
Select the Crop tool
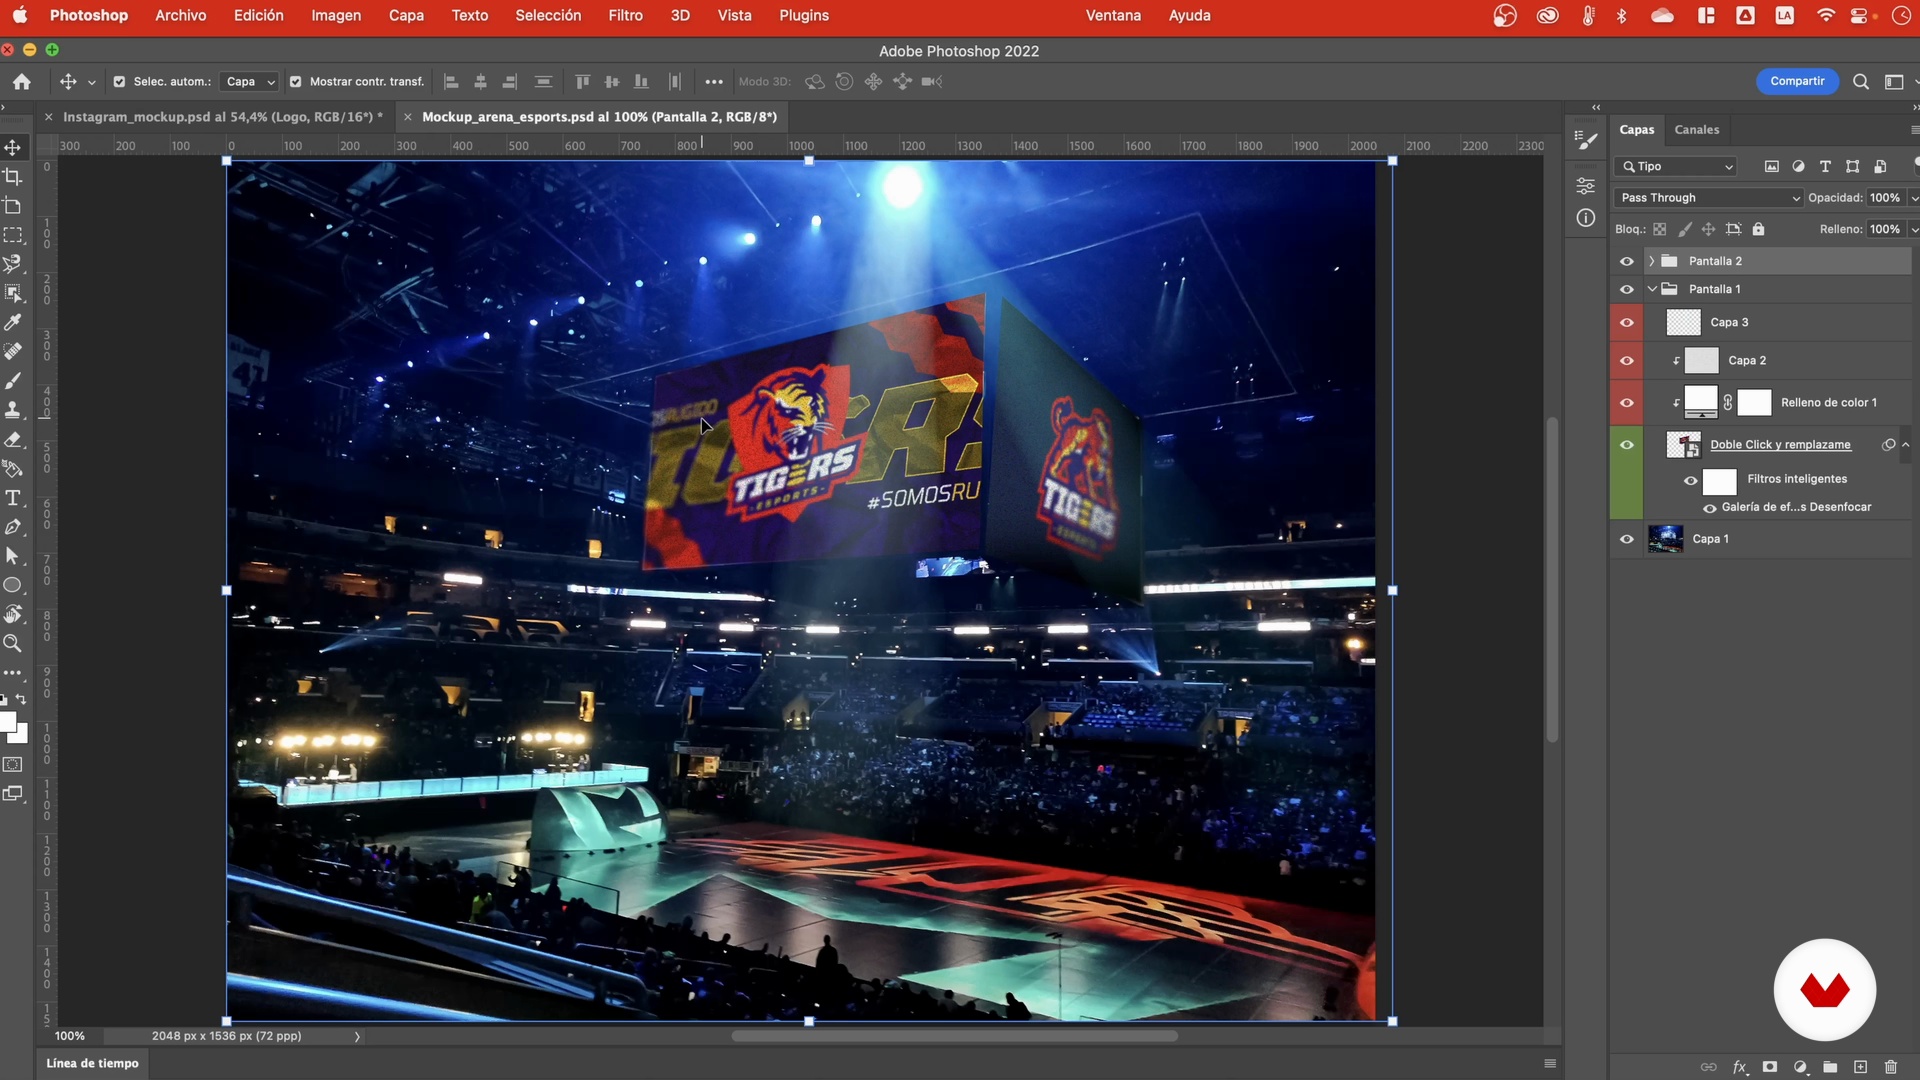tap(13, 177)
